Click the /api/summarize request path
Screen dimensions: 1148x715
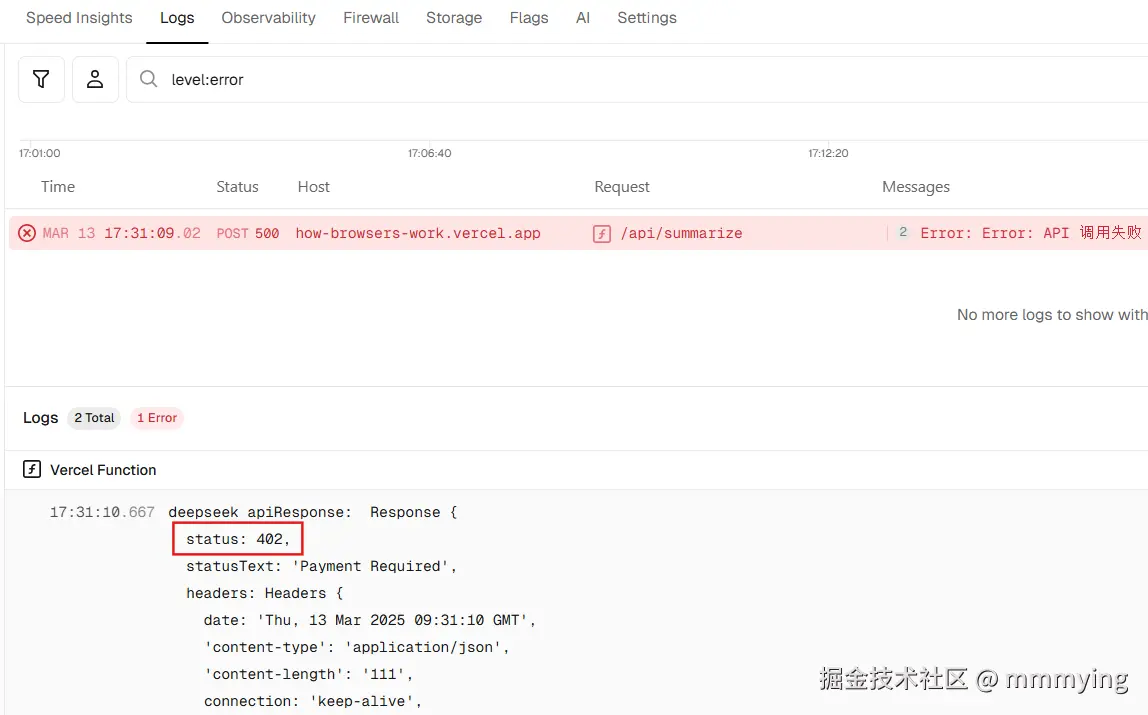(x=682, y=233)
